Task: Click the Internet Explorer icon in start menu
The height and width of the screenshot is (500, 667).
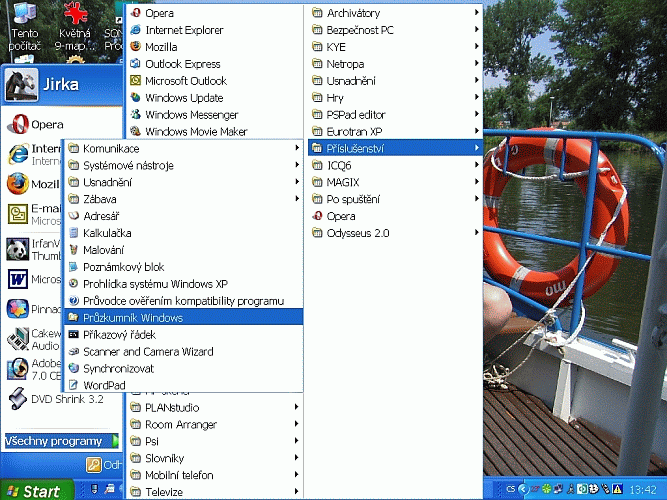Action: click(18, 154)
